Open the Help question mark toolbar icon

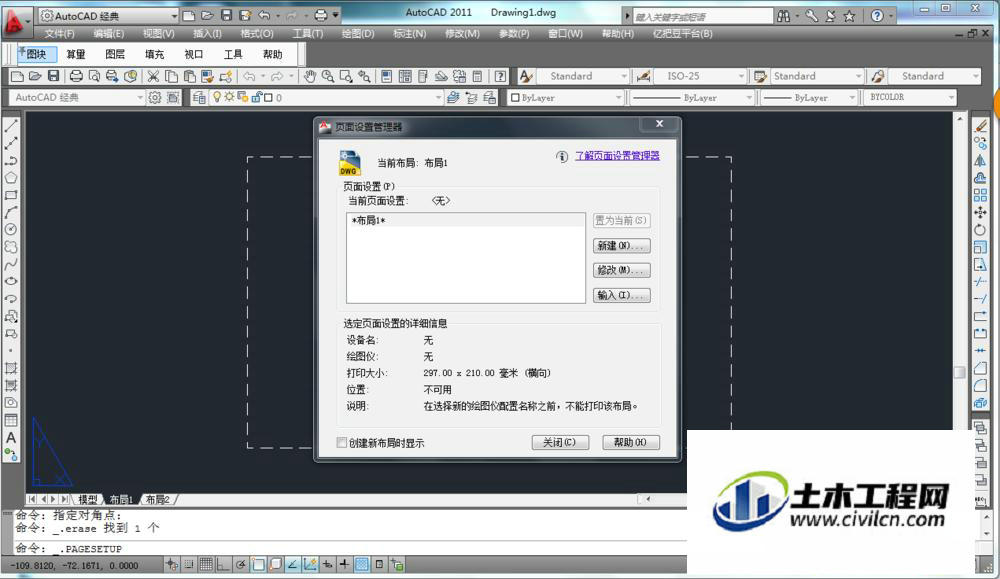501,77
